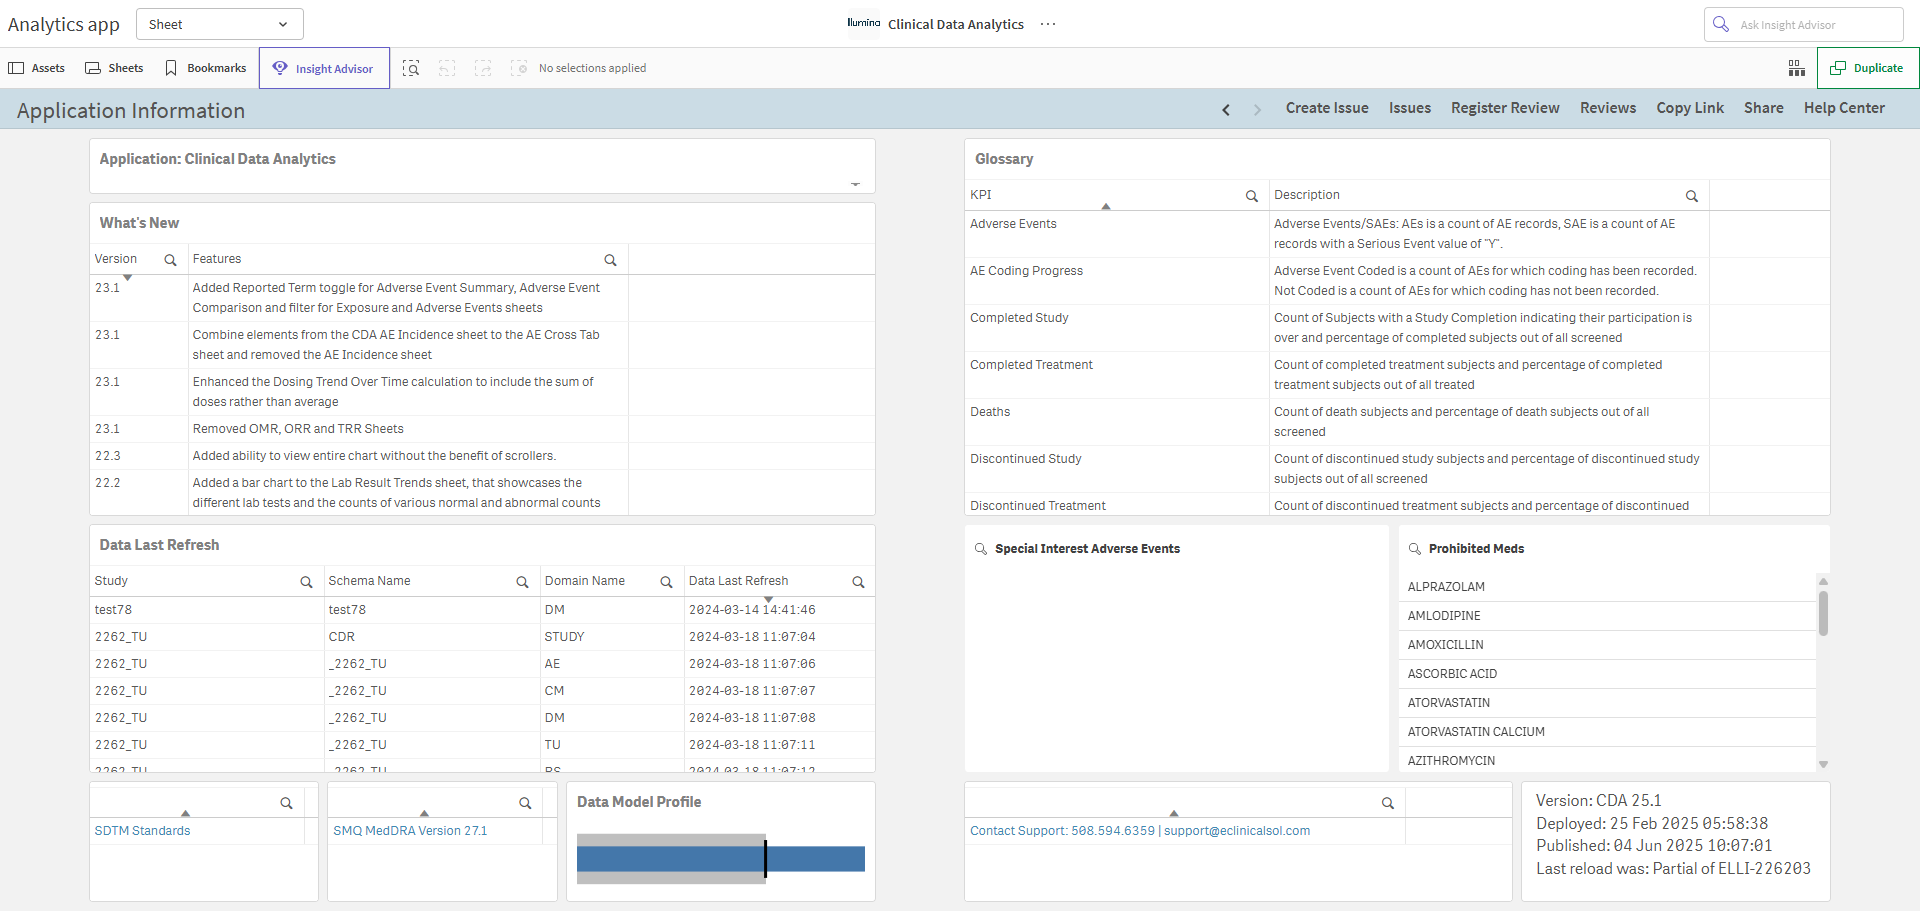Click Share in the sheet header
The width and height of the screenshot is (1920, 911).
point(1764,108)
